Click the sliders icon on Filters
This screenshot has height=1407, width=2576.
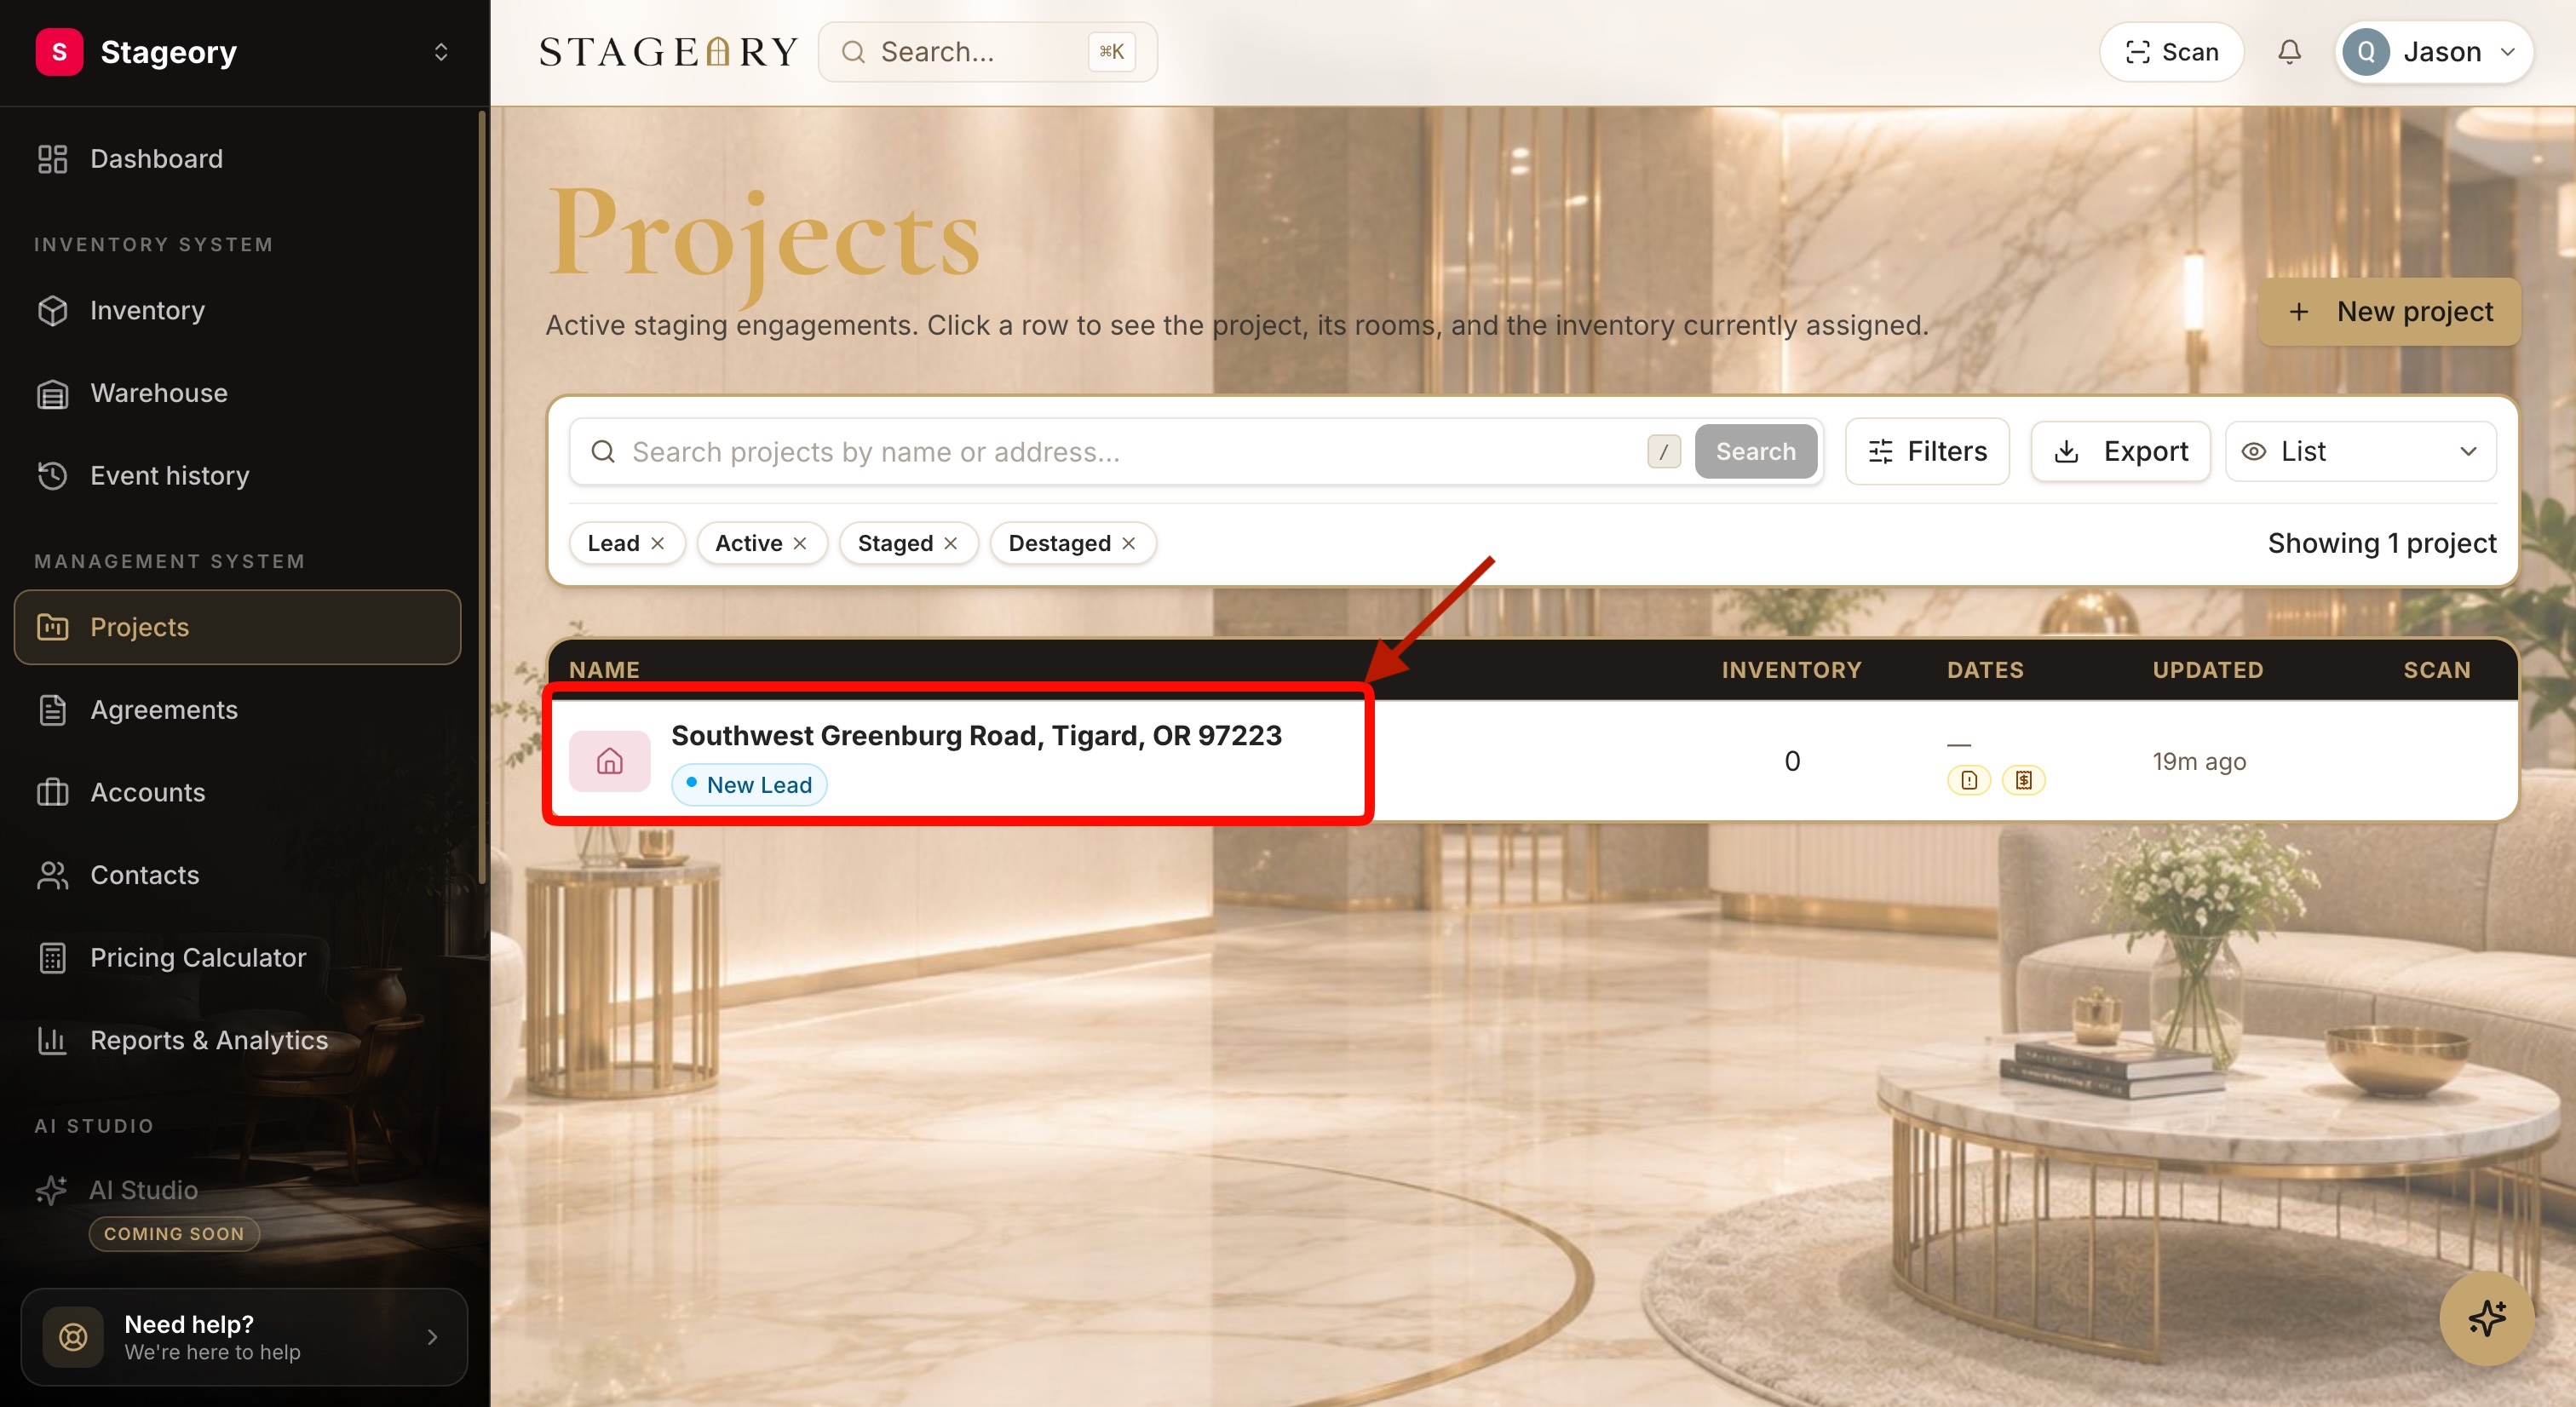point(1880,452)
